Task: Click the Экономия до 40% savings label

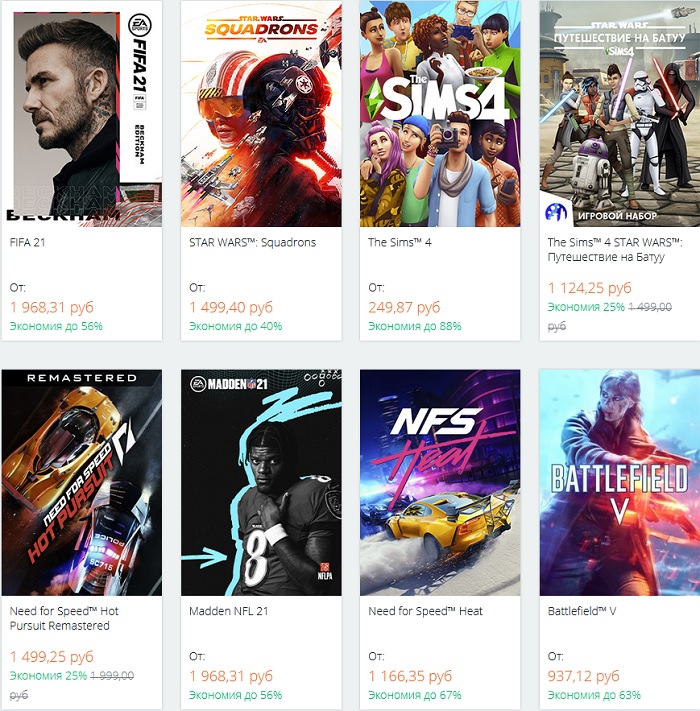Action: pos(235,326)
